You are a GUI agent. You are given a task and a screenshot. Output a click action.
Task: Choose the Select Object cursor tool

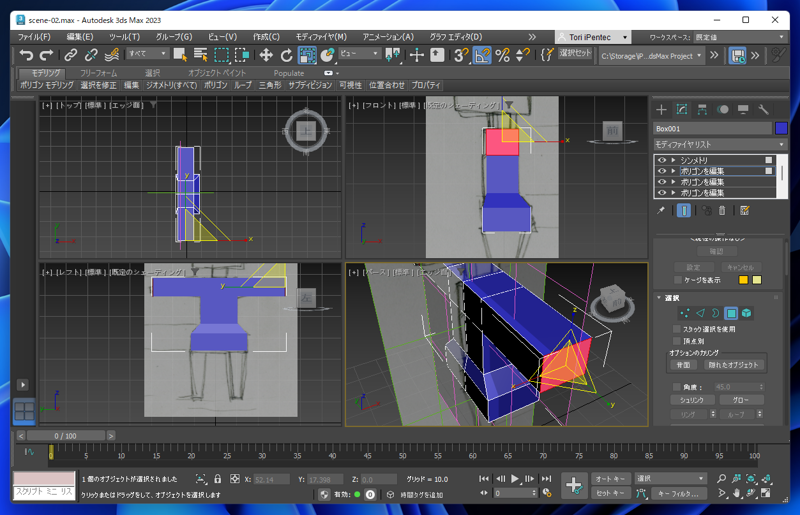coord(180,55)
